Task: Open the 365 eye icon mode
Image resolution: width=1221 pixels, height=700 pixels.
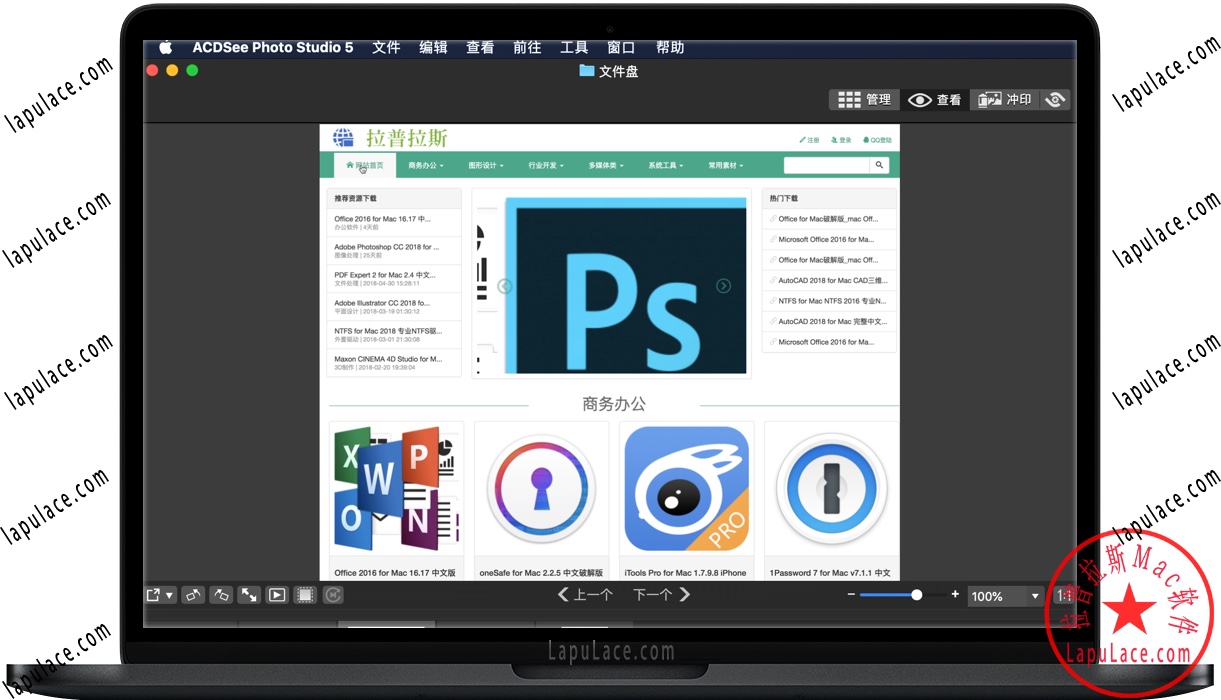Action: (x=1055, y=100)
